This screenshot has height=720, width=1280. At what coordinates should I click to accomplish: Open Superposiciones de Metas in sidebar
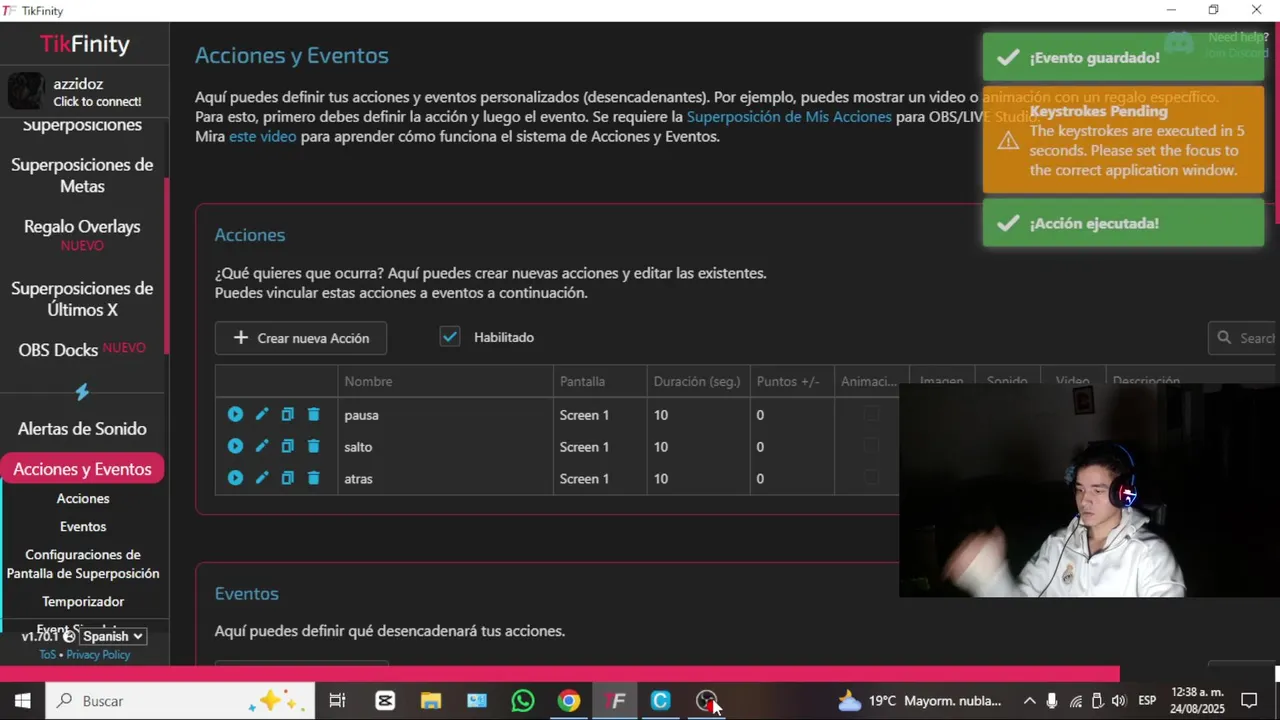coord(82,175)
